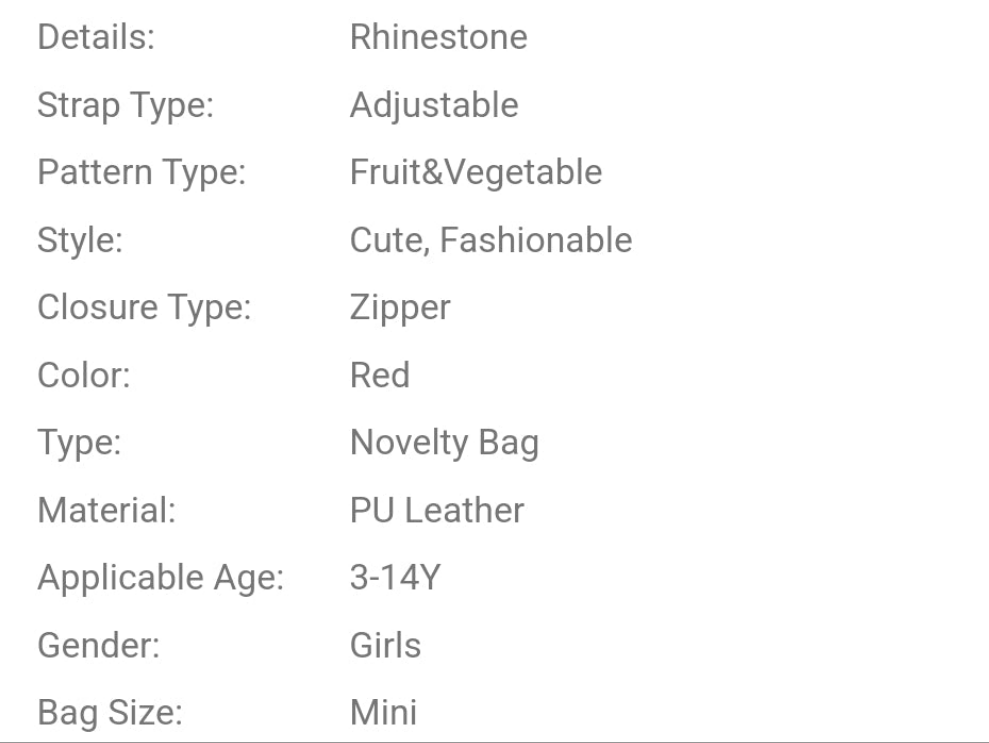Select the "Cute, Fashionable" style value
Viewport: 989px width, 743px height.
(x=491, y=241)
